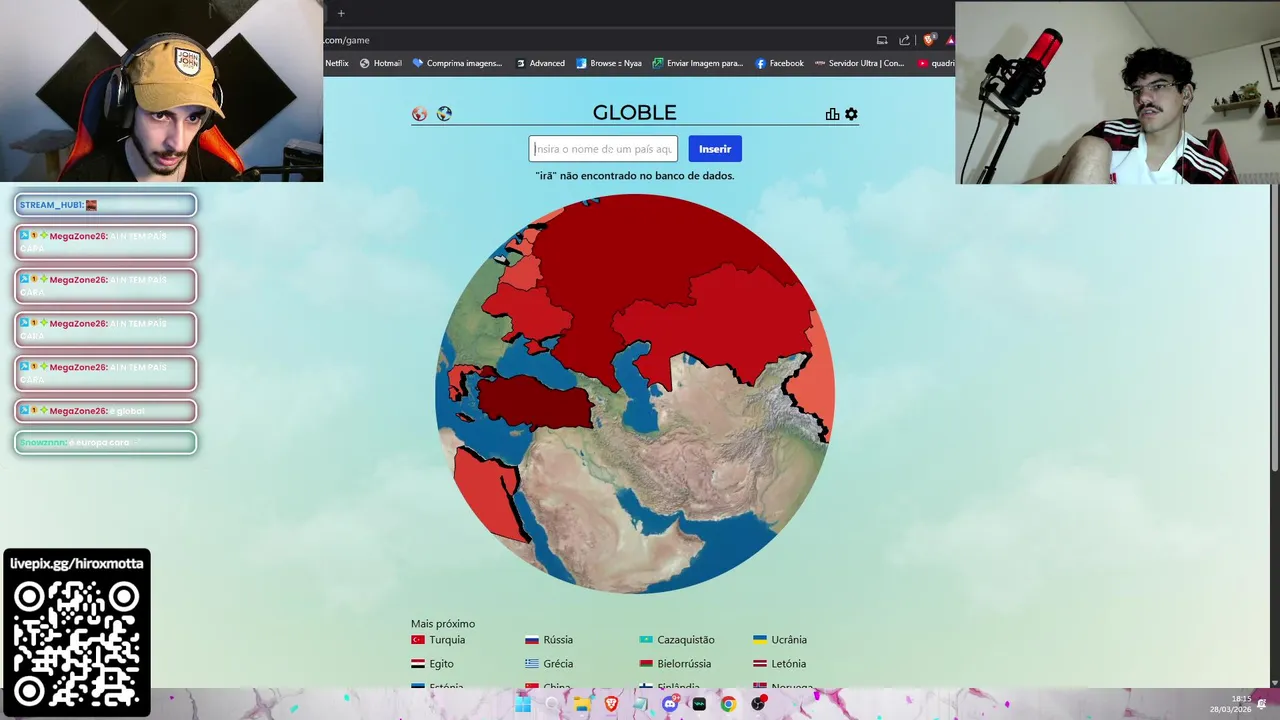Click Bielorrússia in the guessed countries list
The width and height of the screenshot is (1280, 720).
tap(684, 664)
